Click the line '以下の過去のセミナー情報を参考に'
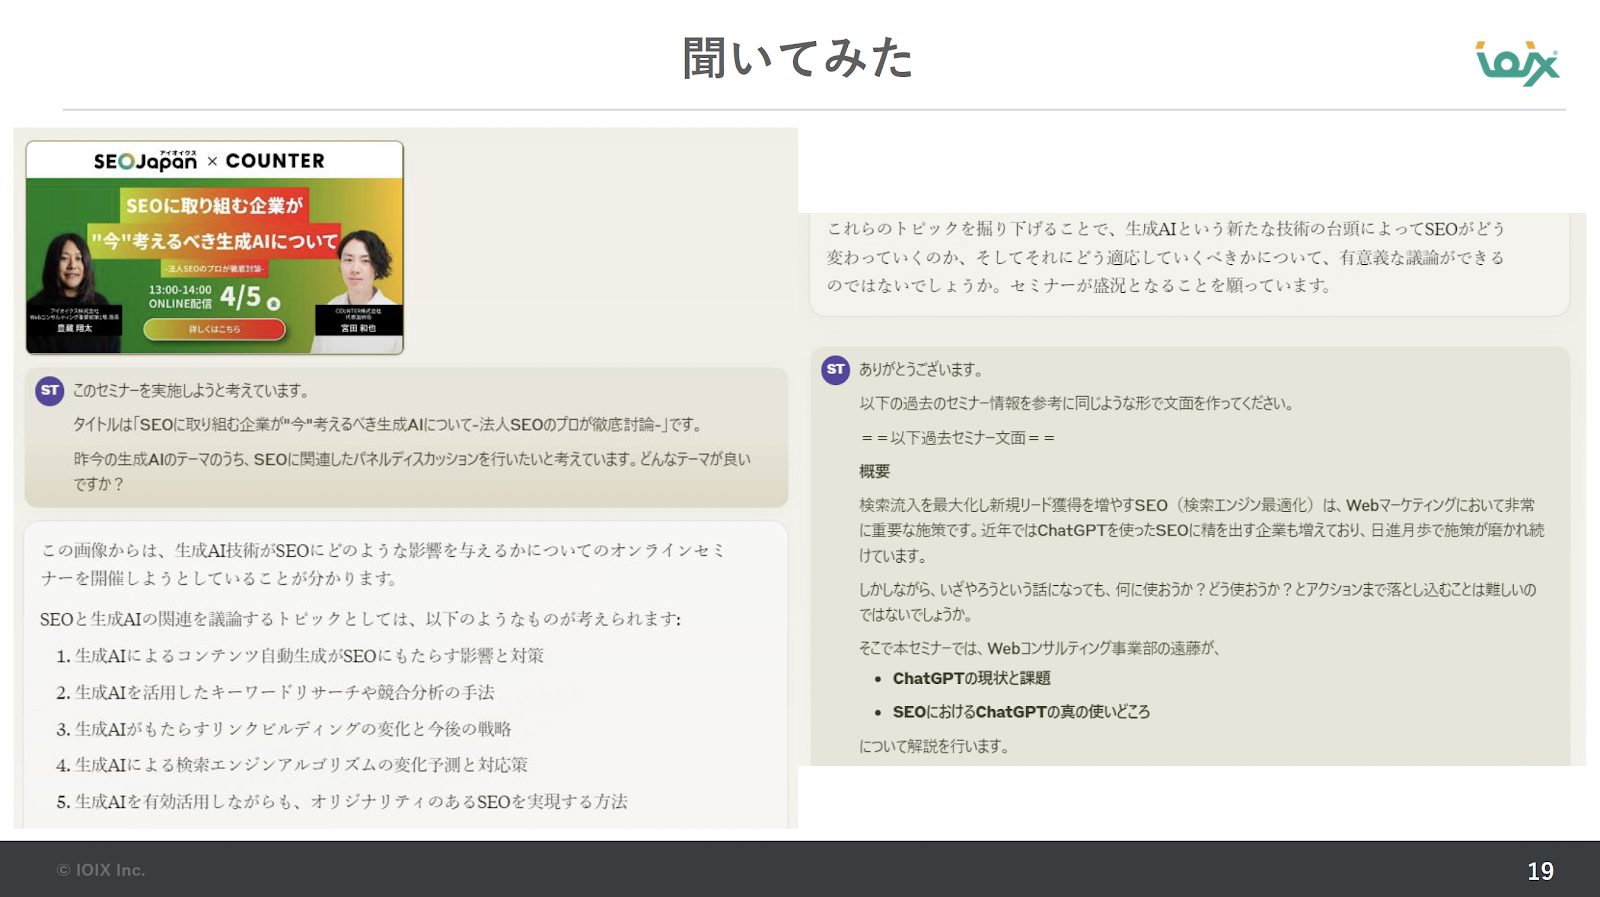The image size is (1600, 897). [1078, 404]
